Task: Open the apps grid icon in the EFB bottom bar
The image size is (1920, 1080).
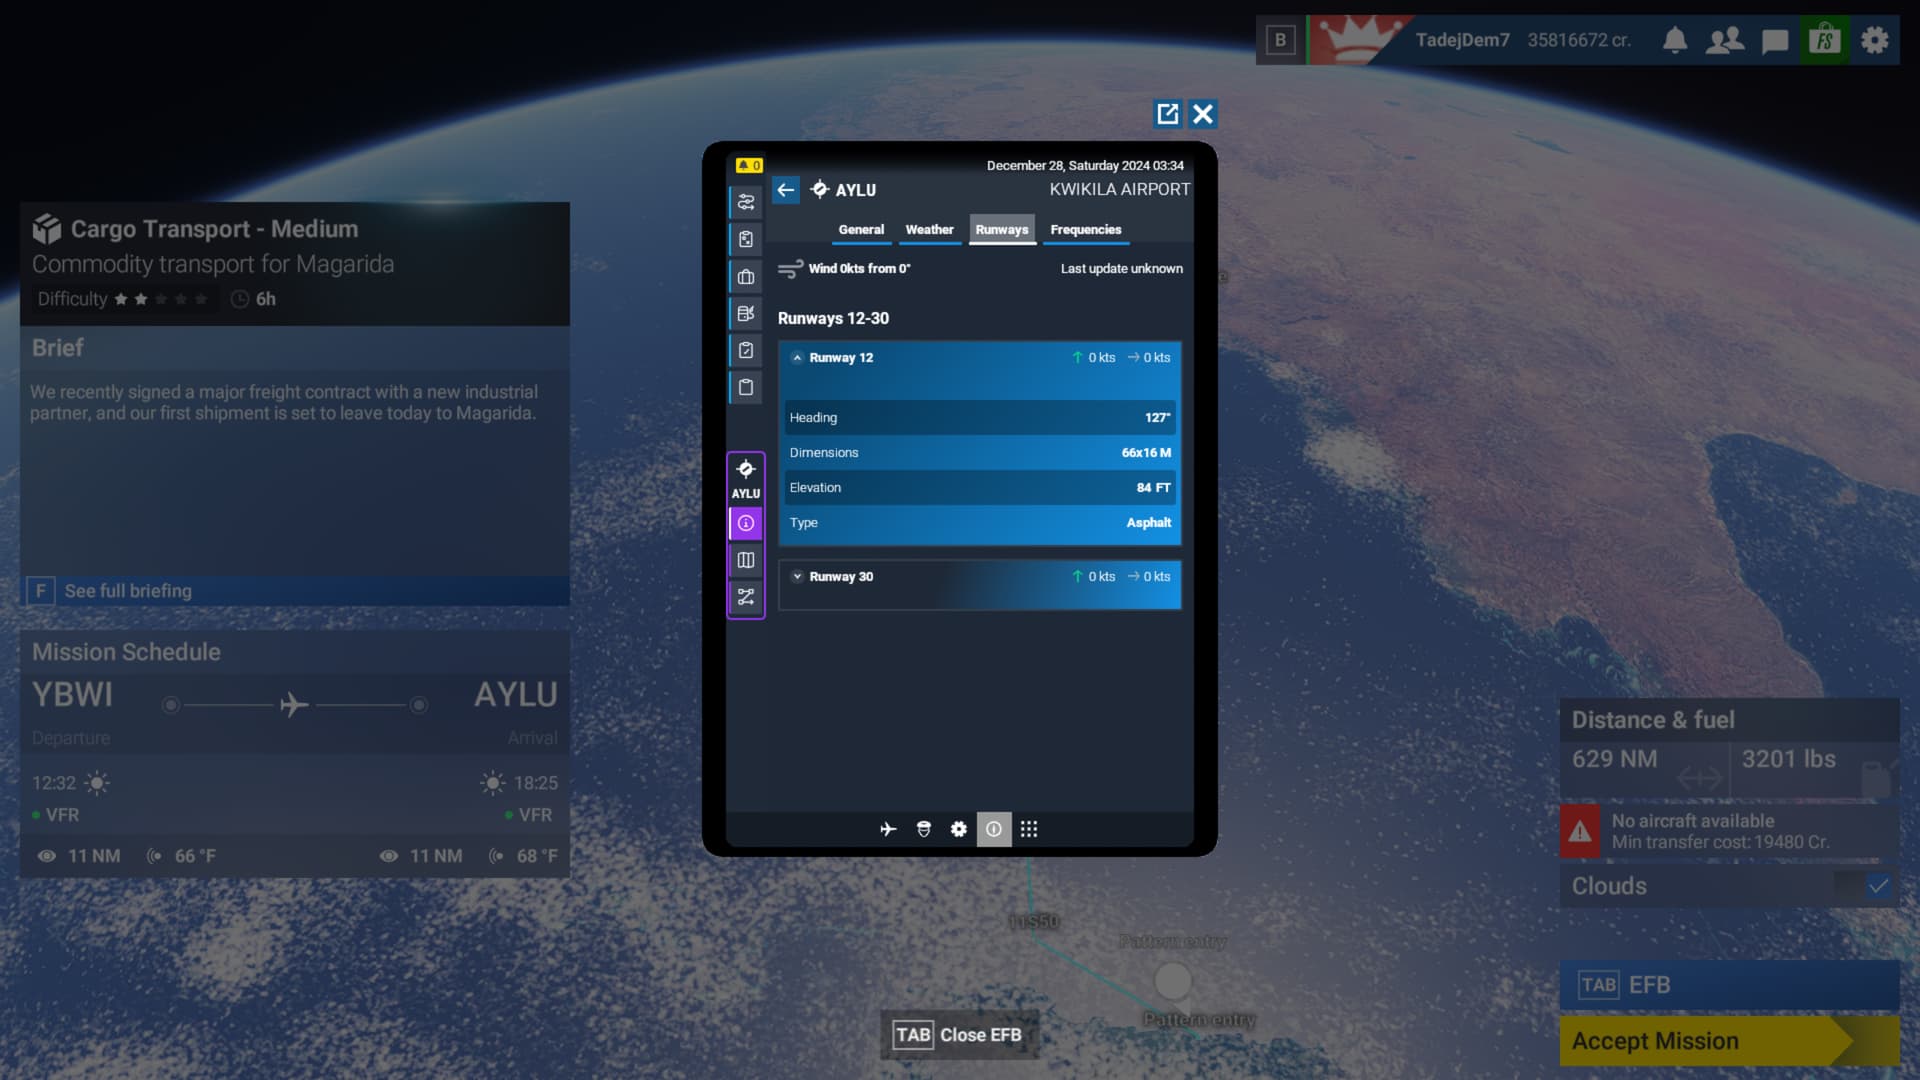Action: [x=1029, y=829]
